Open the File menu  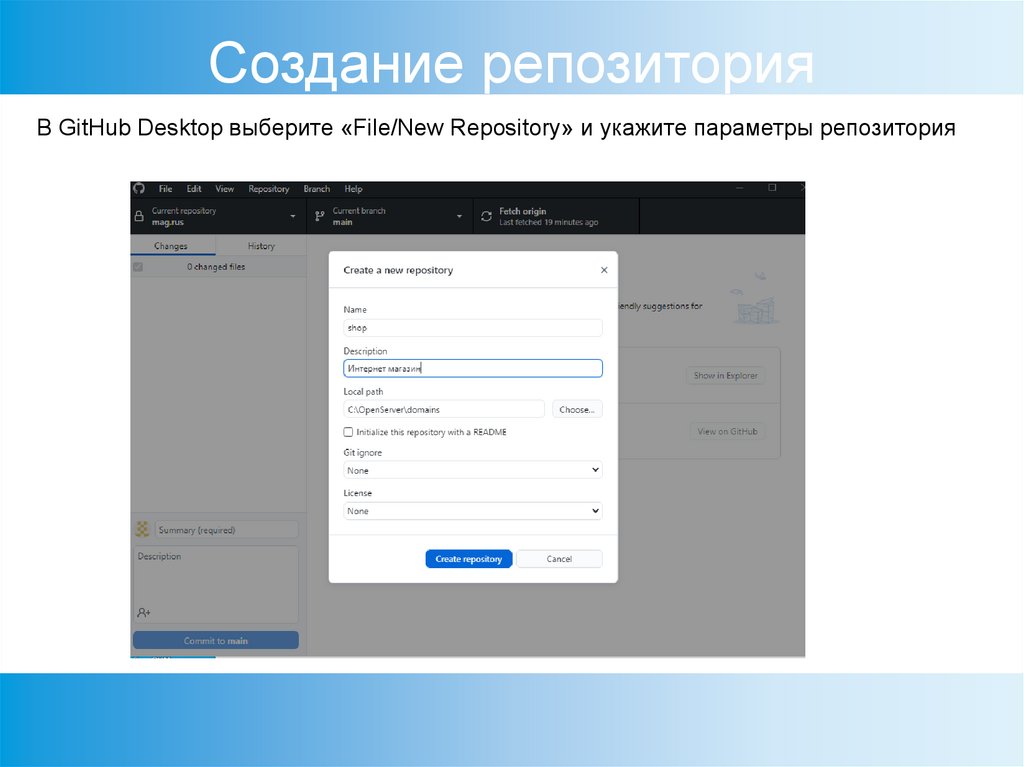165,189
